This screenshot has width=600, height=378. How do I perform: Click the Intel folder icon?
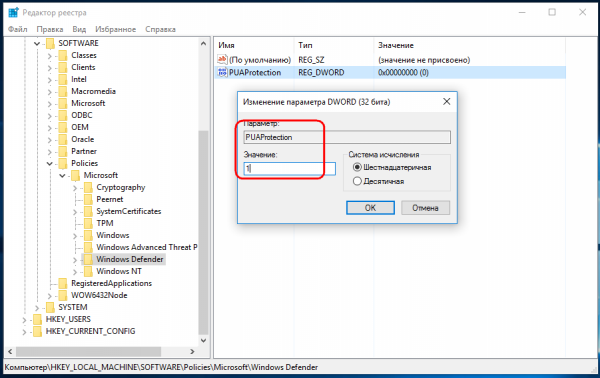click(x=63, y=80)
